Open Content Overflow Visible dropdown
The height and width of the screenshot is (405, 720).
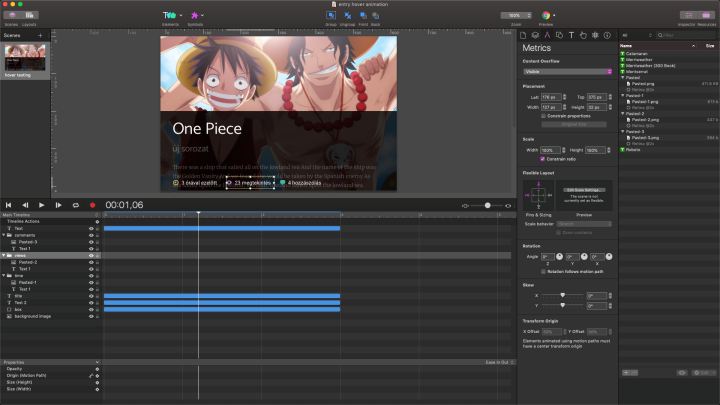pyautogui.click(x=568, y=72)
